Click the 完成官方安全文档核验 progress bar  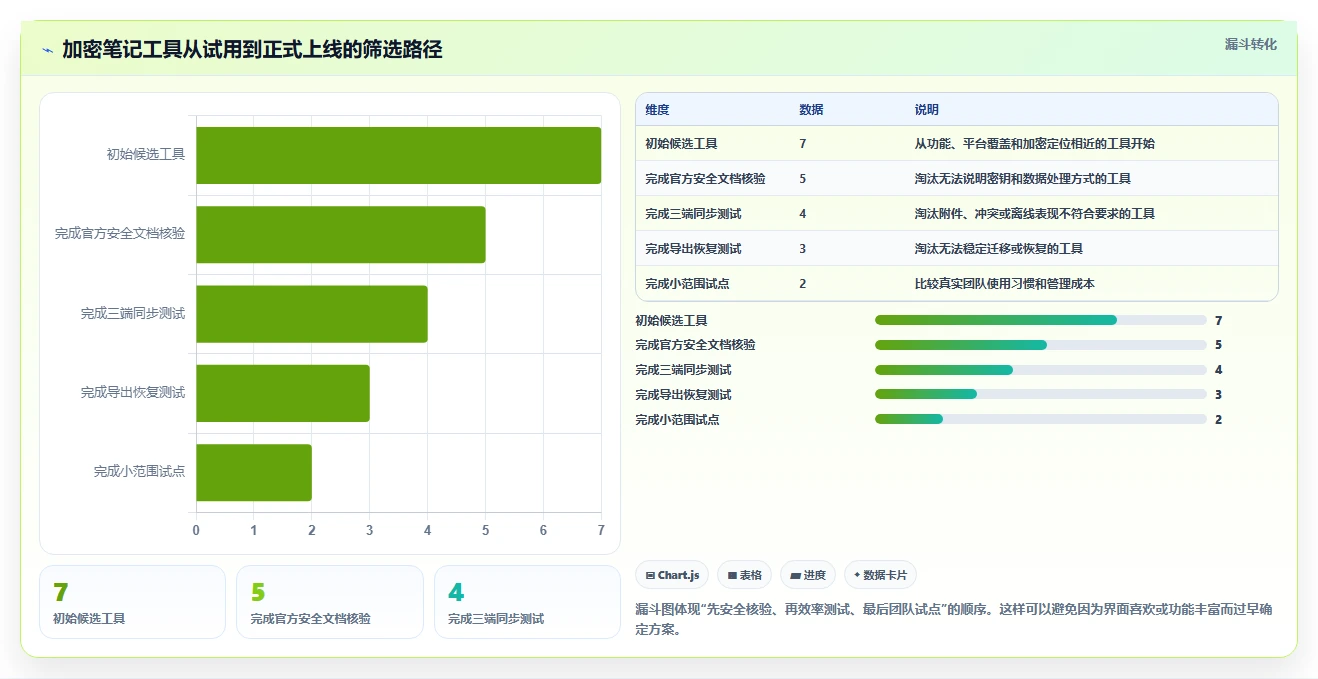(x=1040, y=345)
